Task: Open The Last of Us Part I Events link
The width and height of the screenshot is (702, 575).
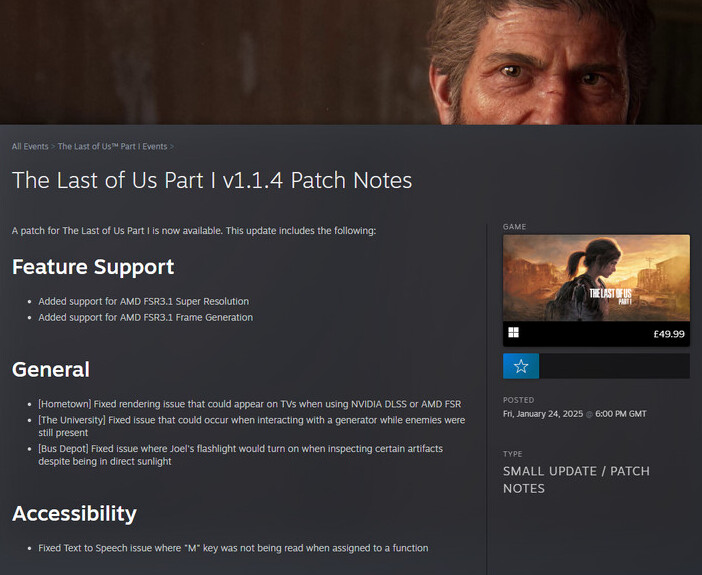Action: pos(112,146)
